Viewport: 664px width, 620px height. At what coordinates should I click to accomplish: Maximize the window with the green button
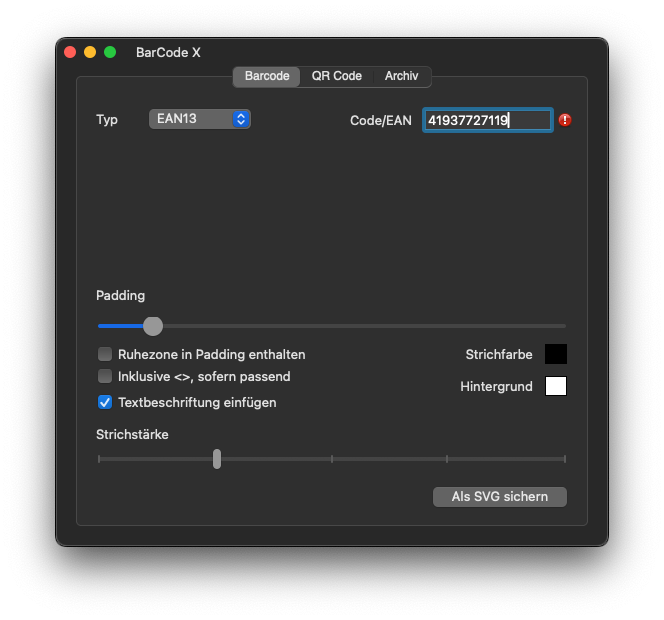(110, 52)
